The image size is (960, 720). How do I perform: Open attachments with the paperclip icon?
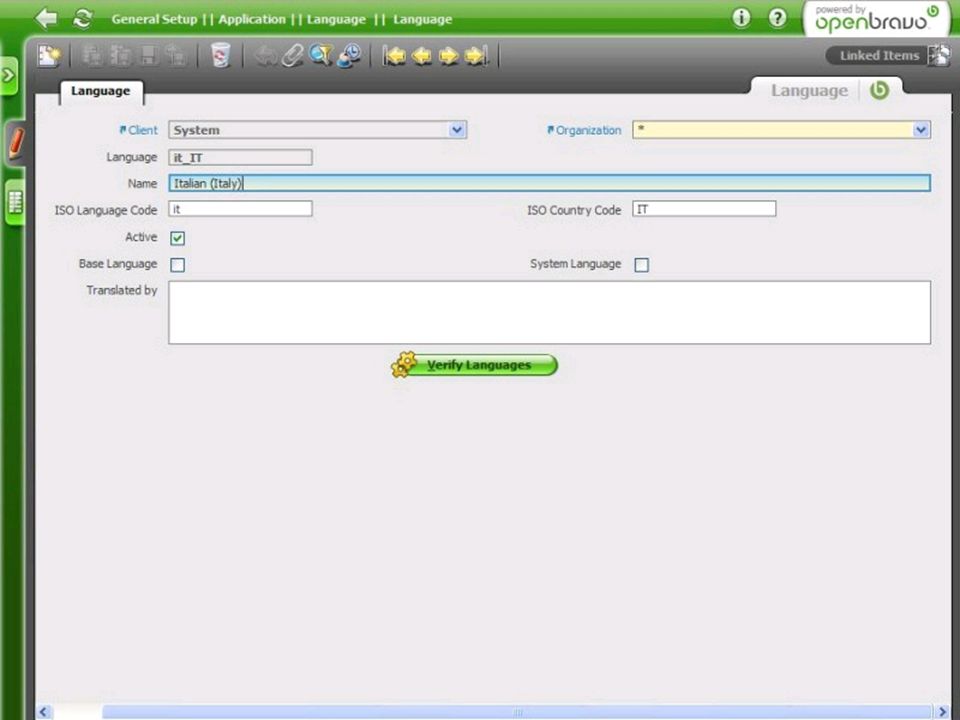click(293, 56)
